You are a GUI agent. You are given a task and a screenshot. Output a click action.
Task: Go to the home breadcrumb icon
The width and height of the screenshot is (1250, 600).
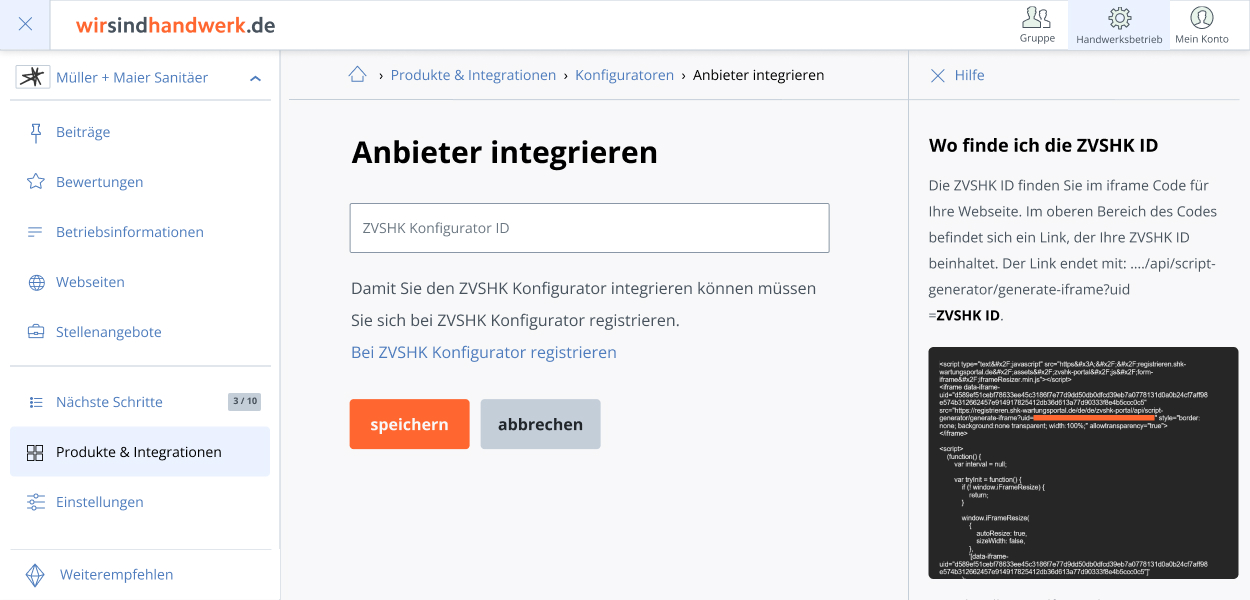click(x=357, y=74)
